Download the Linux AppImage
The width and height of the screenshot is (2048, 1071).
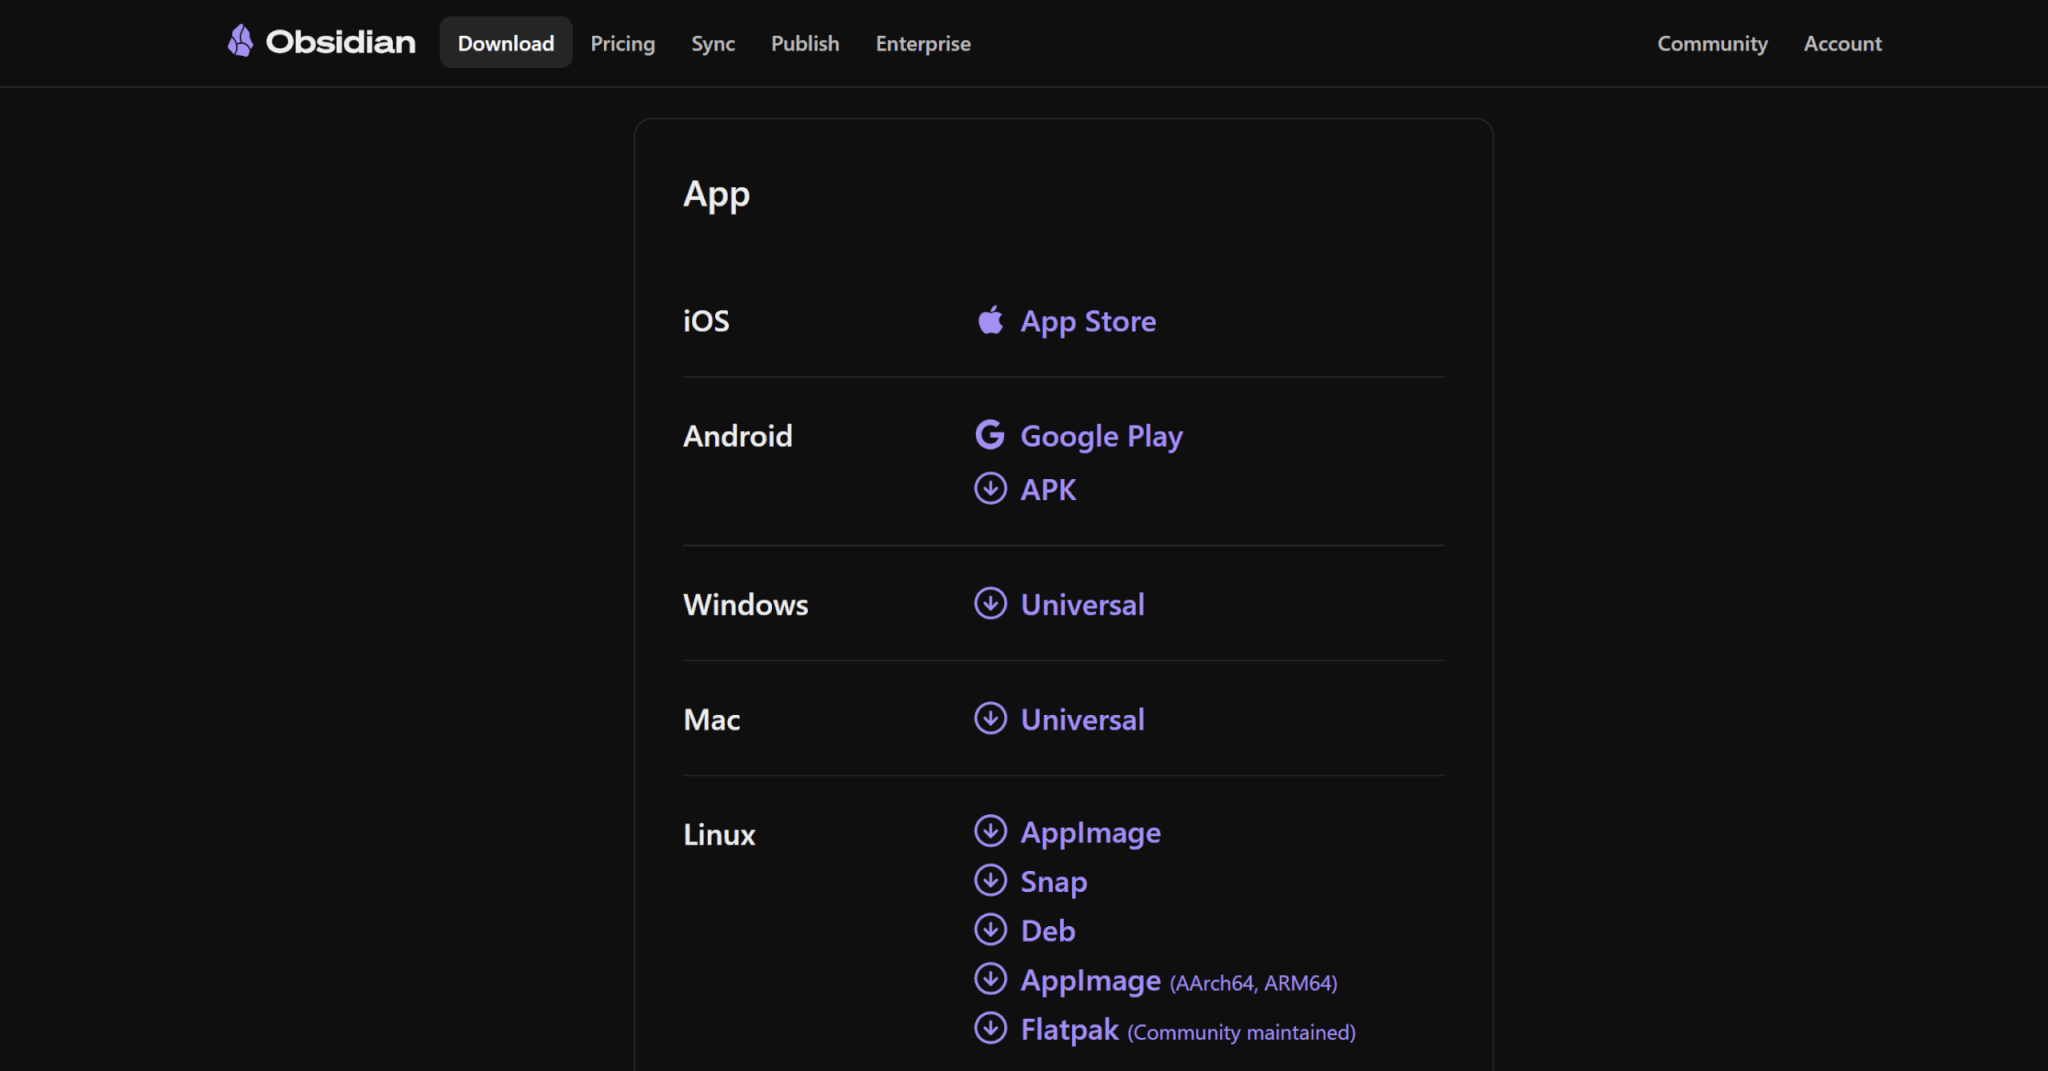tap(1090, 833)
